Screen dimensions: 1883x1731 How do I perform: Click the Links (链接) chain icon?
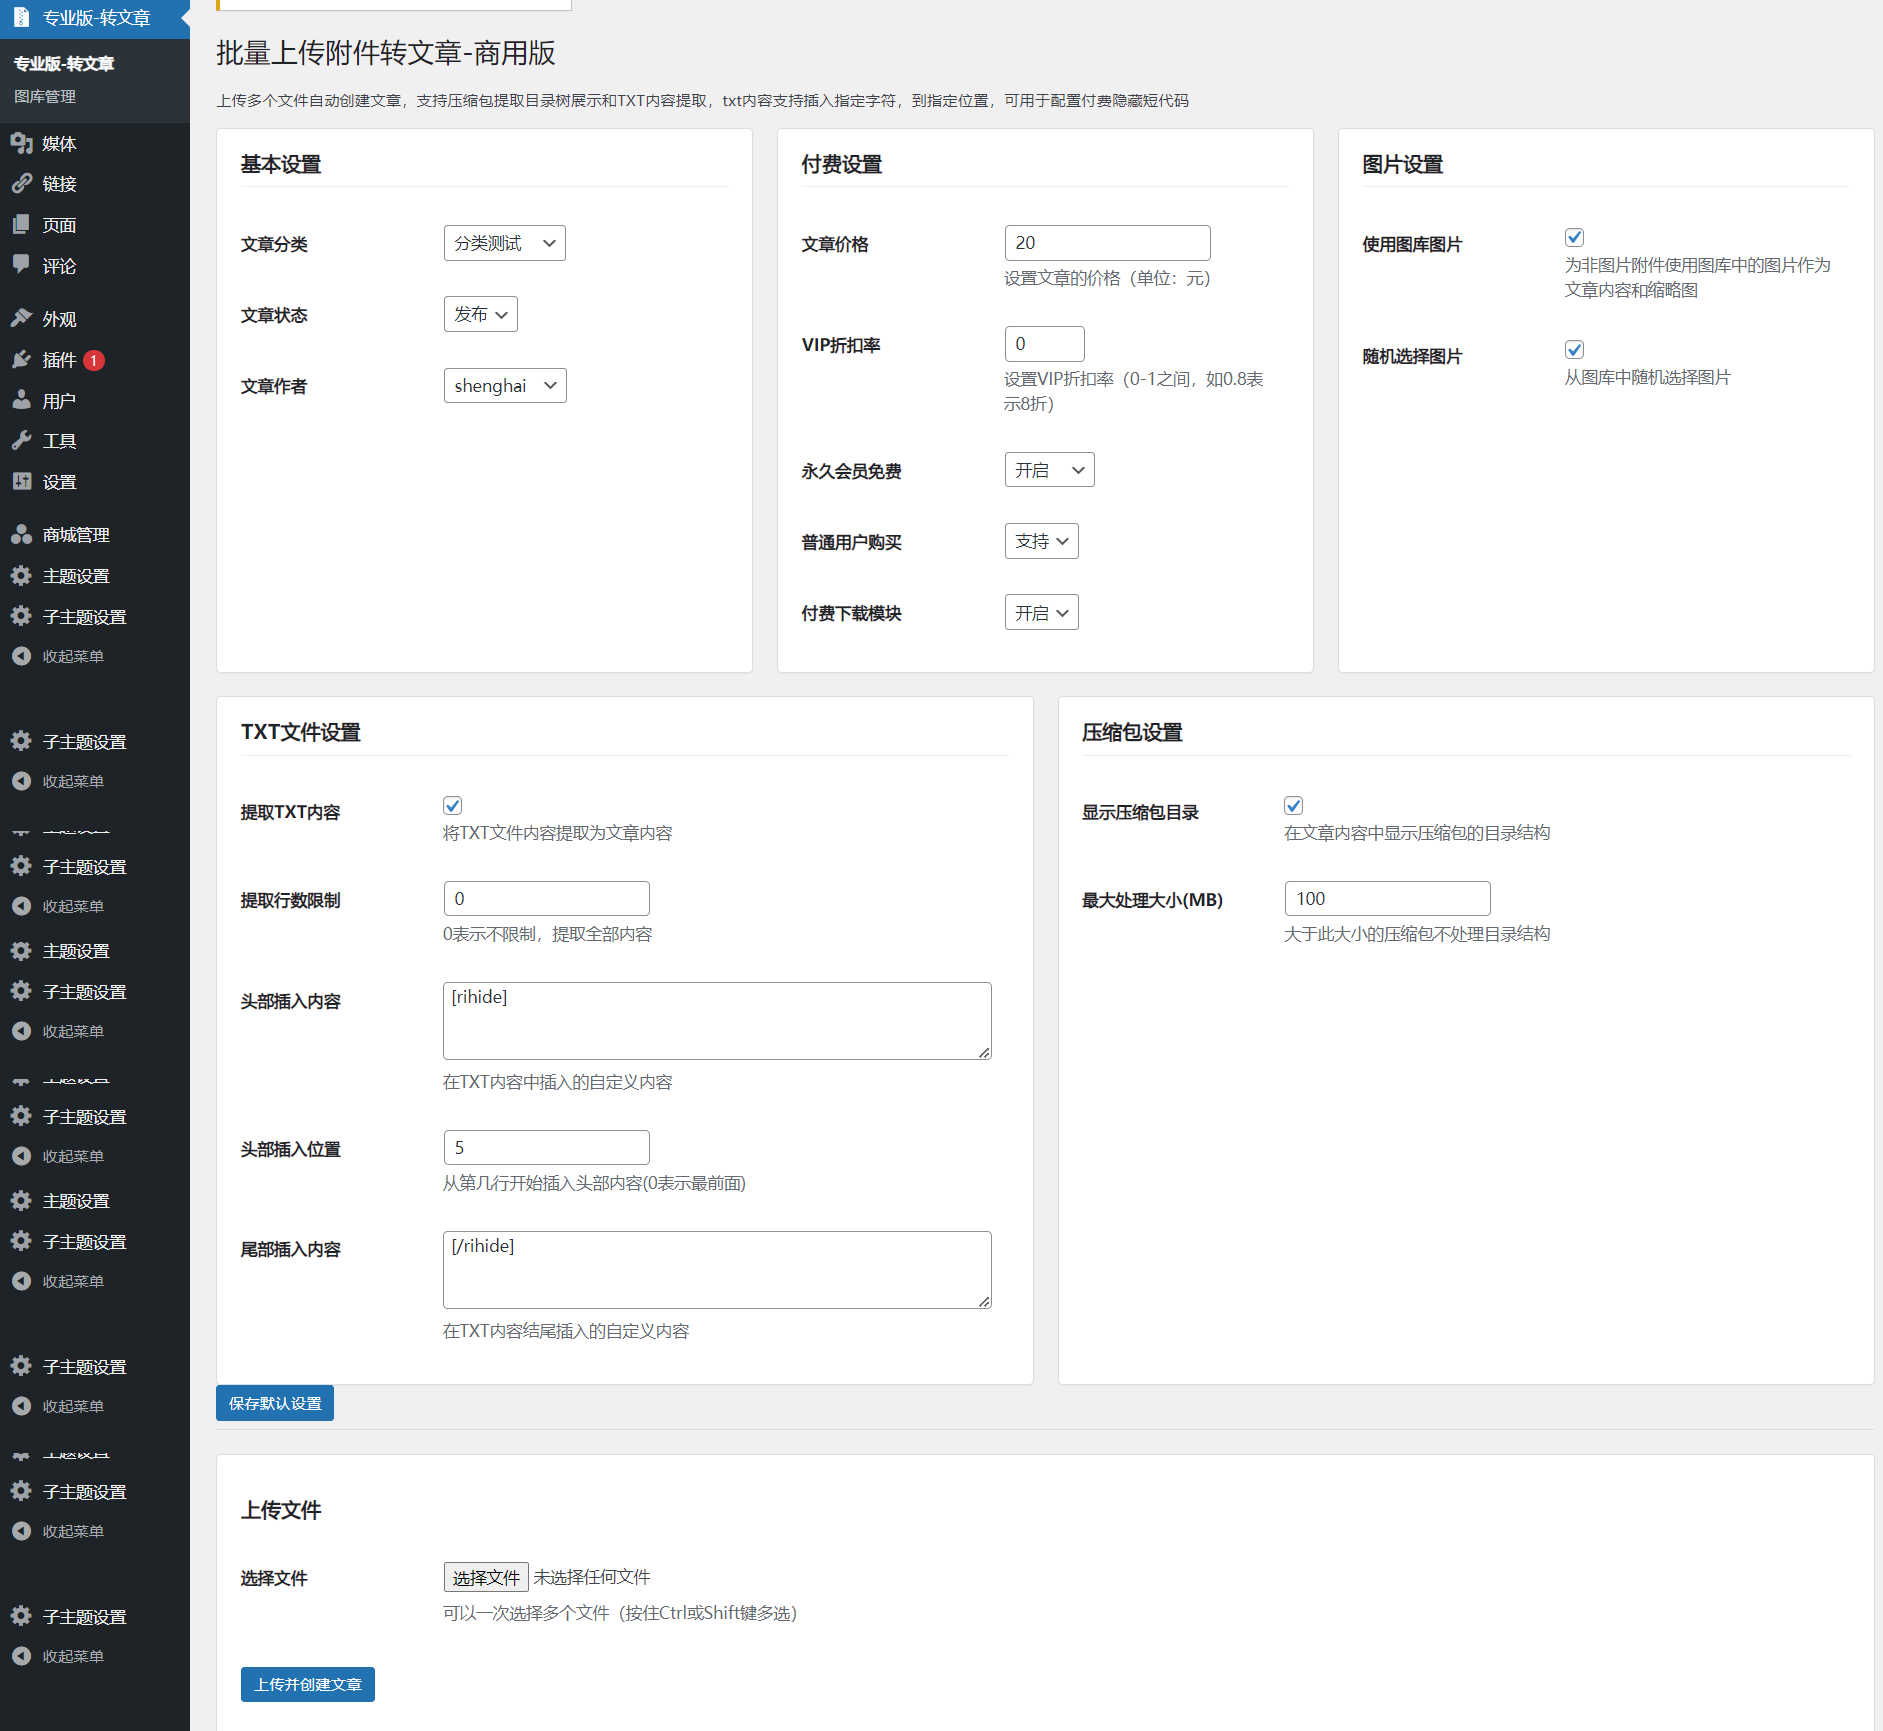coord(21,183)
